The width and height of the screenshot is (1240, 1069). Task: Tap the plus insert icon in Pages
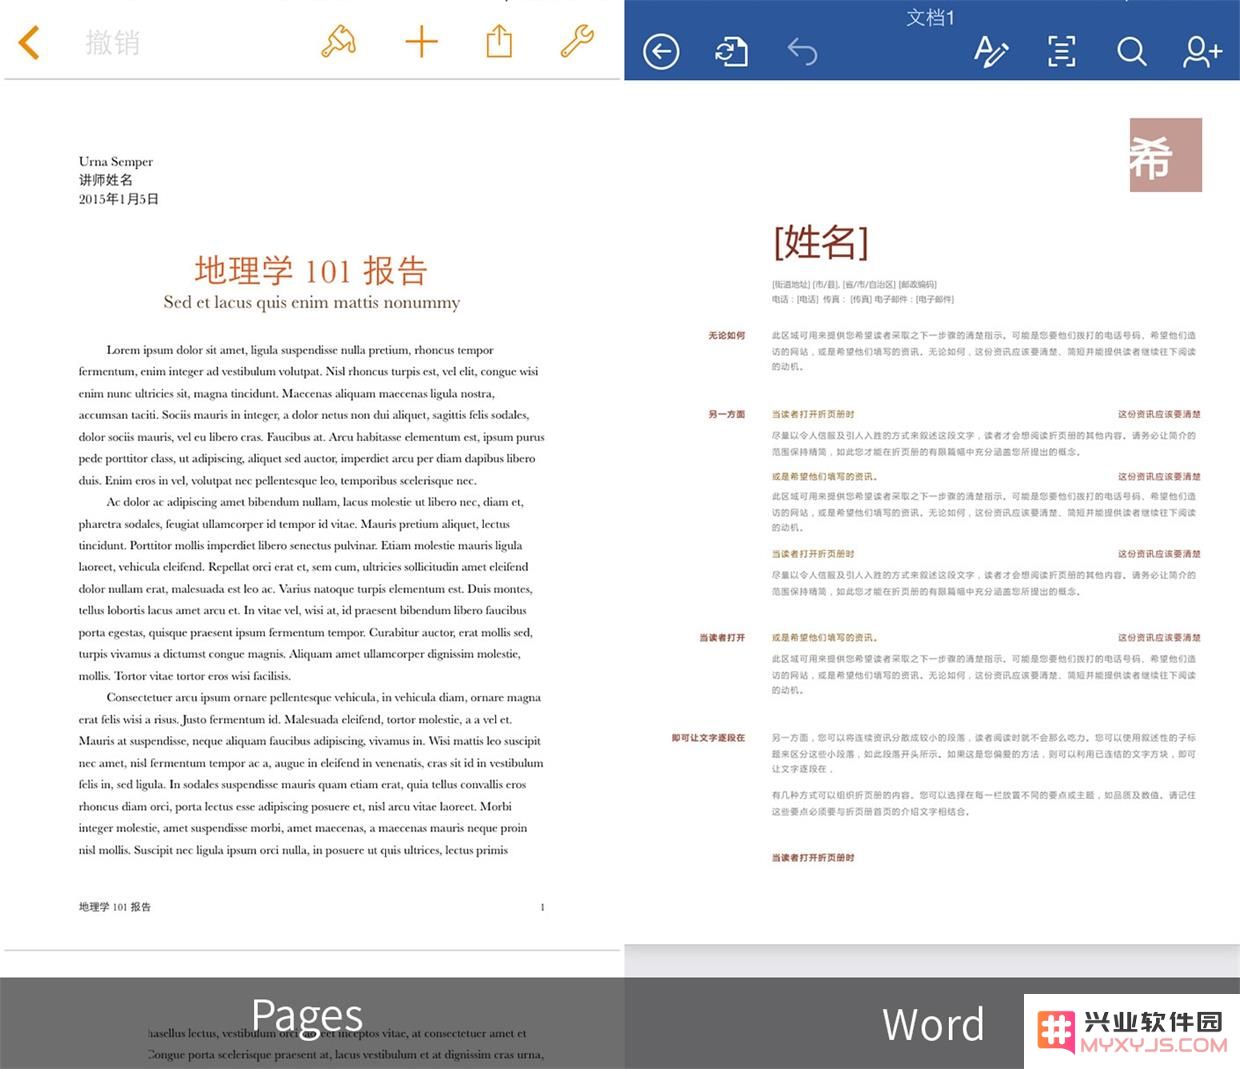(421, 42)
